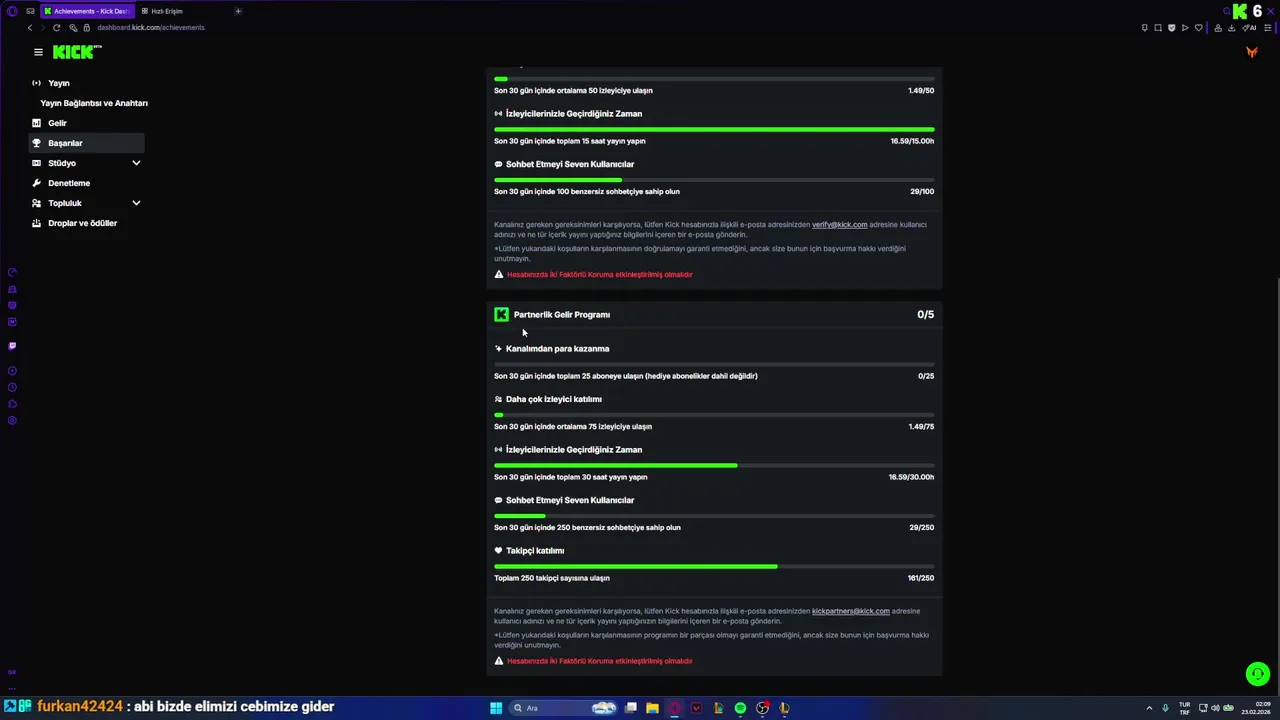Click the 29/250 unique chatters value
The width and height of the screenshot is (1280, 720).
(x=921, y=528)
